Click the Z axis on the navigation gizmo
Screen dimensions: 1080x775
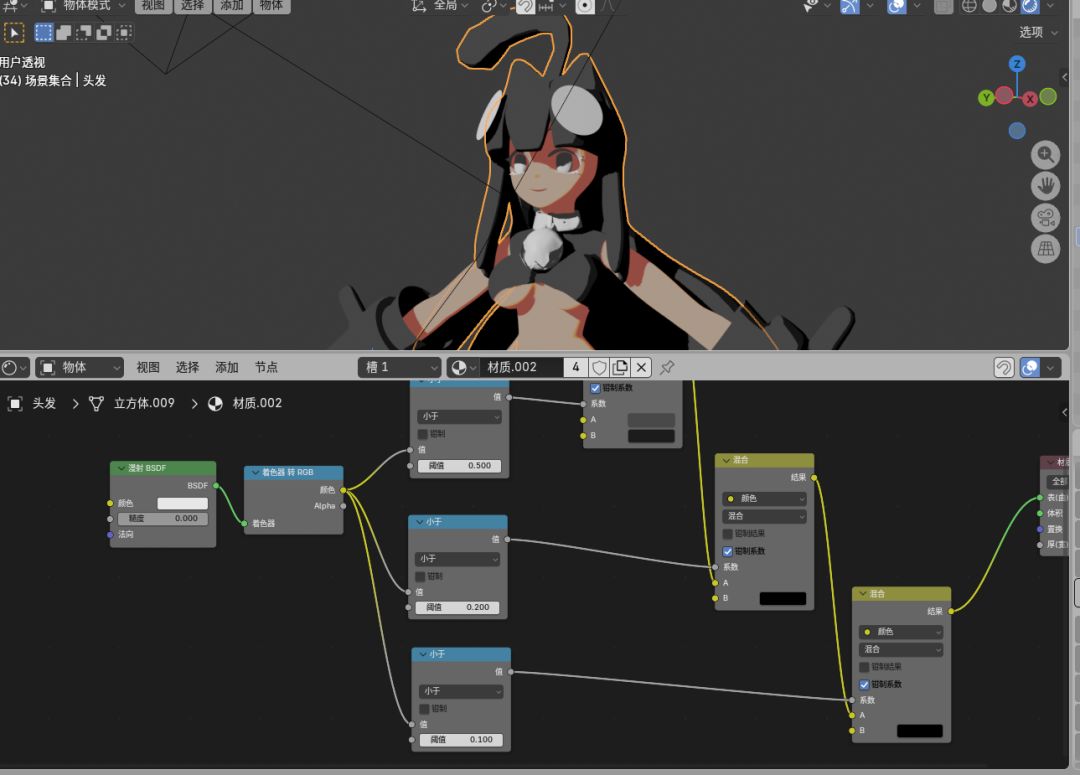click(1017, 64)
